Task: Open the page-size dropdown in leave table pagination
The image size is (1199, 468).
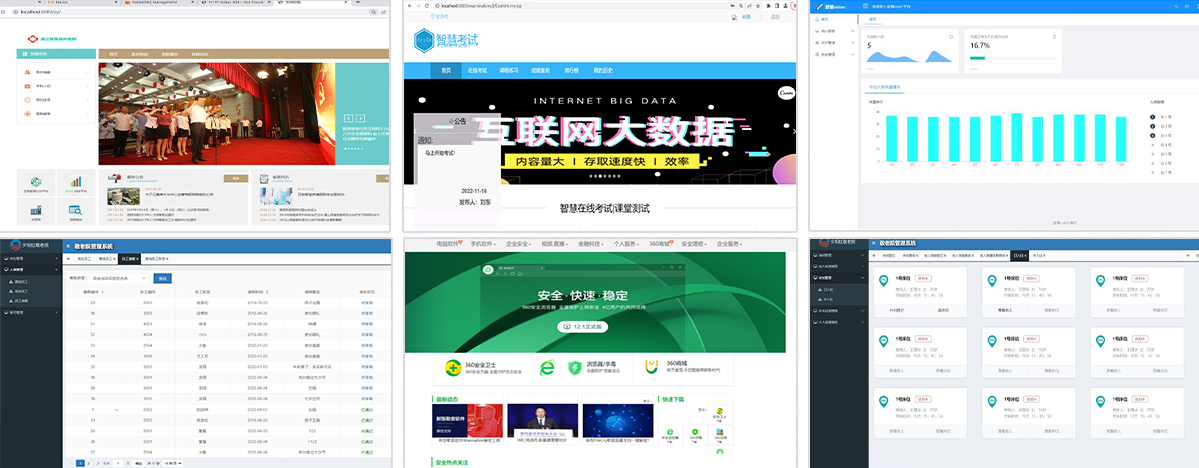Action: pos(173,463)
